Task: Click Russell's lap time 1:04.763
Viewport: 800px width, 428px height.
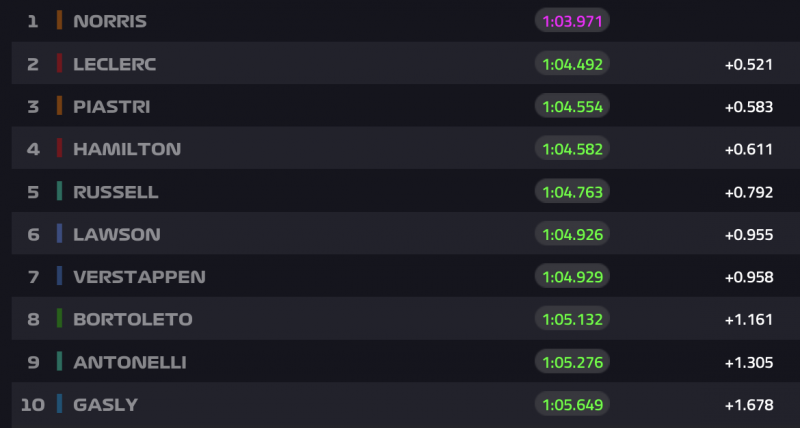Action: point(573,191)
